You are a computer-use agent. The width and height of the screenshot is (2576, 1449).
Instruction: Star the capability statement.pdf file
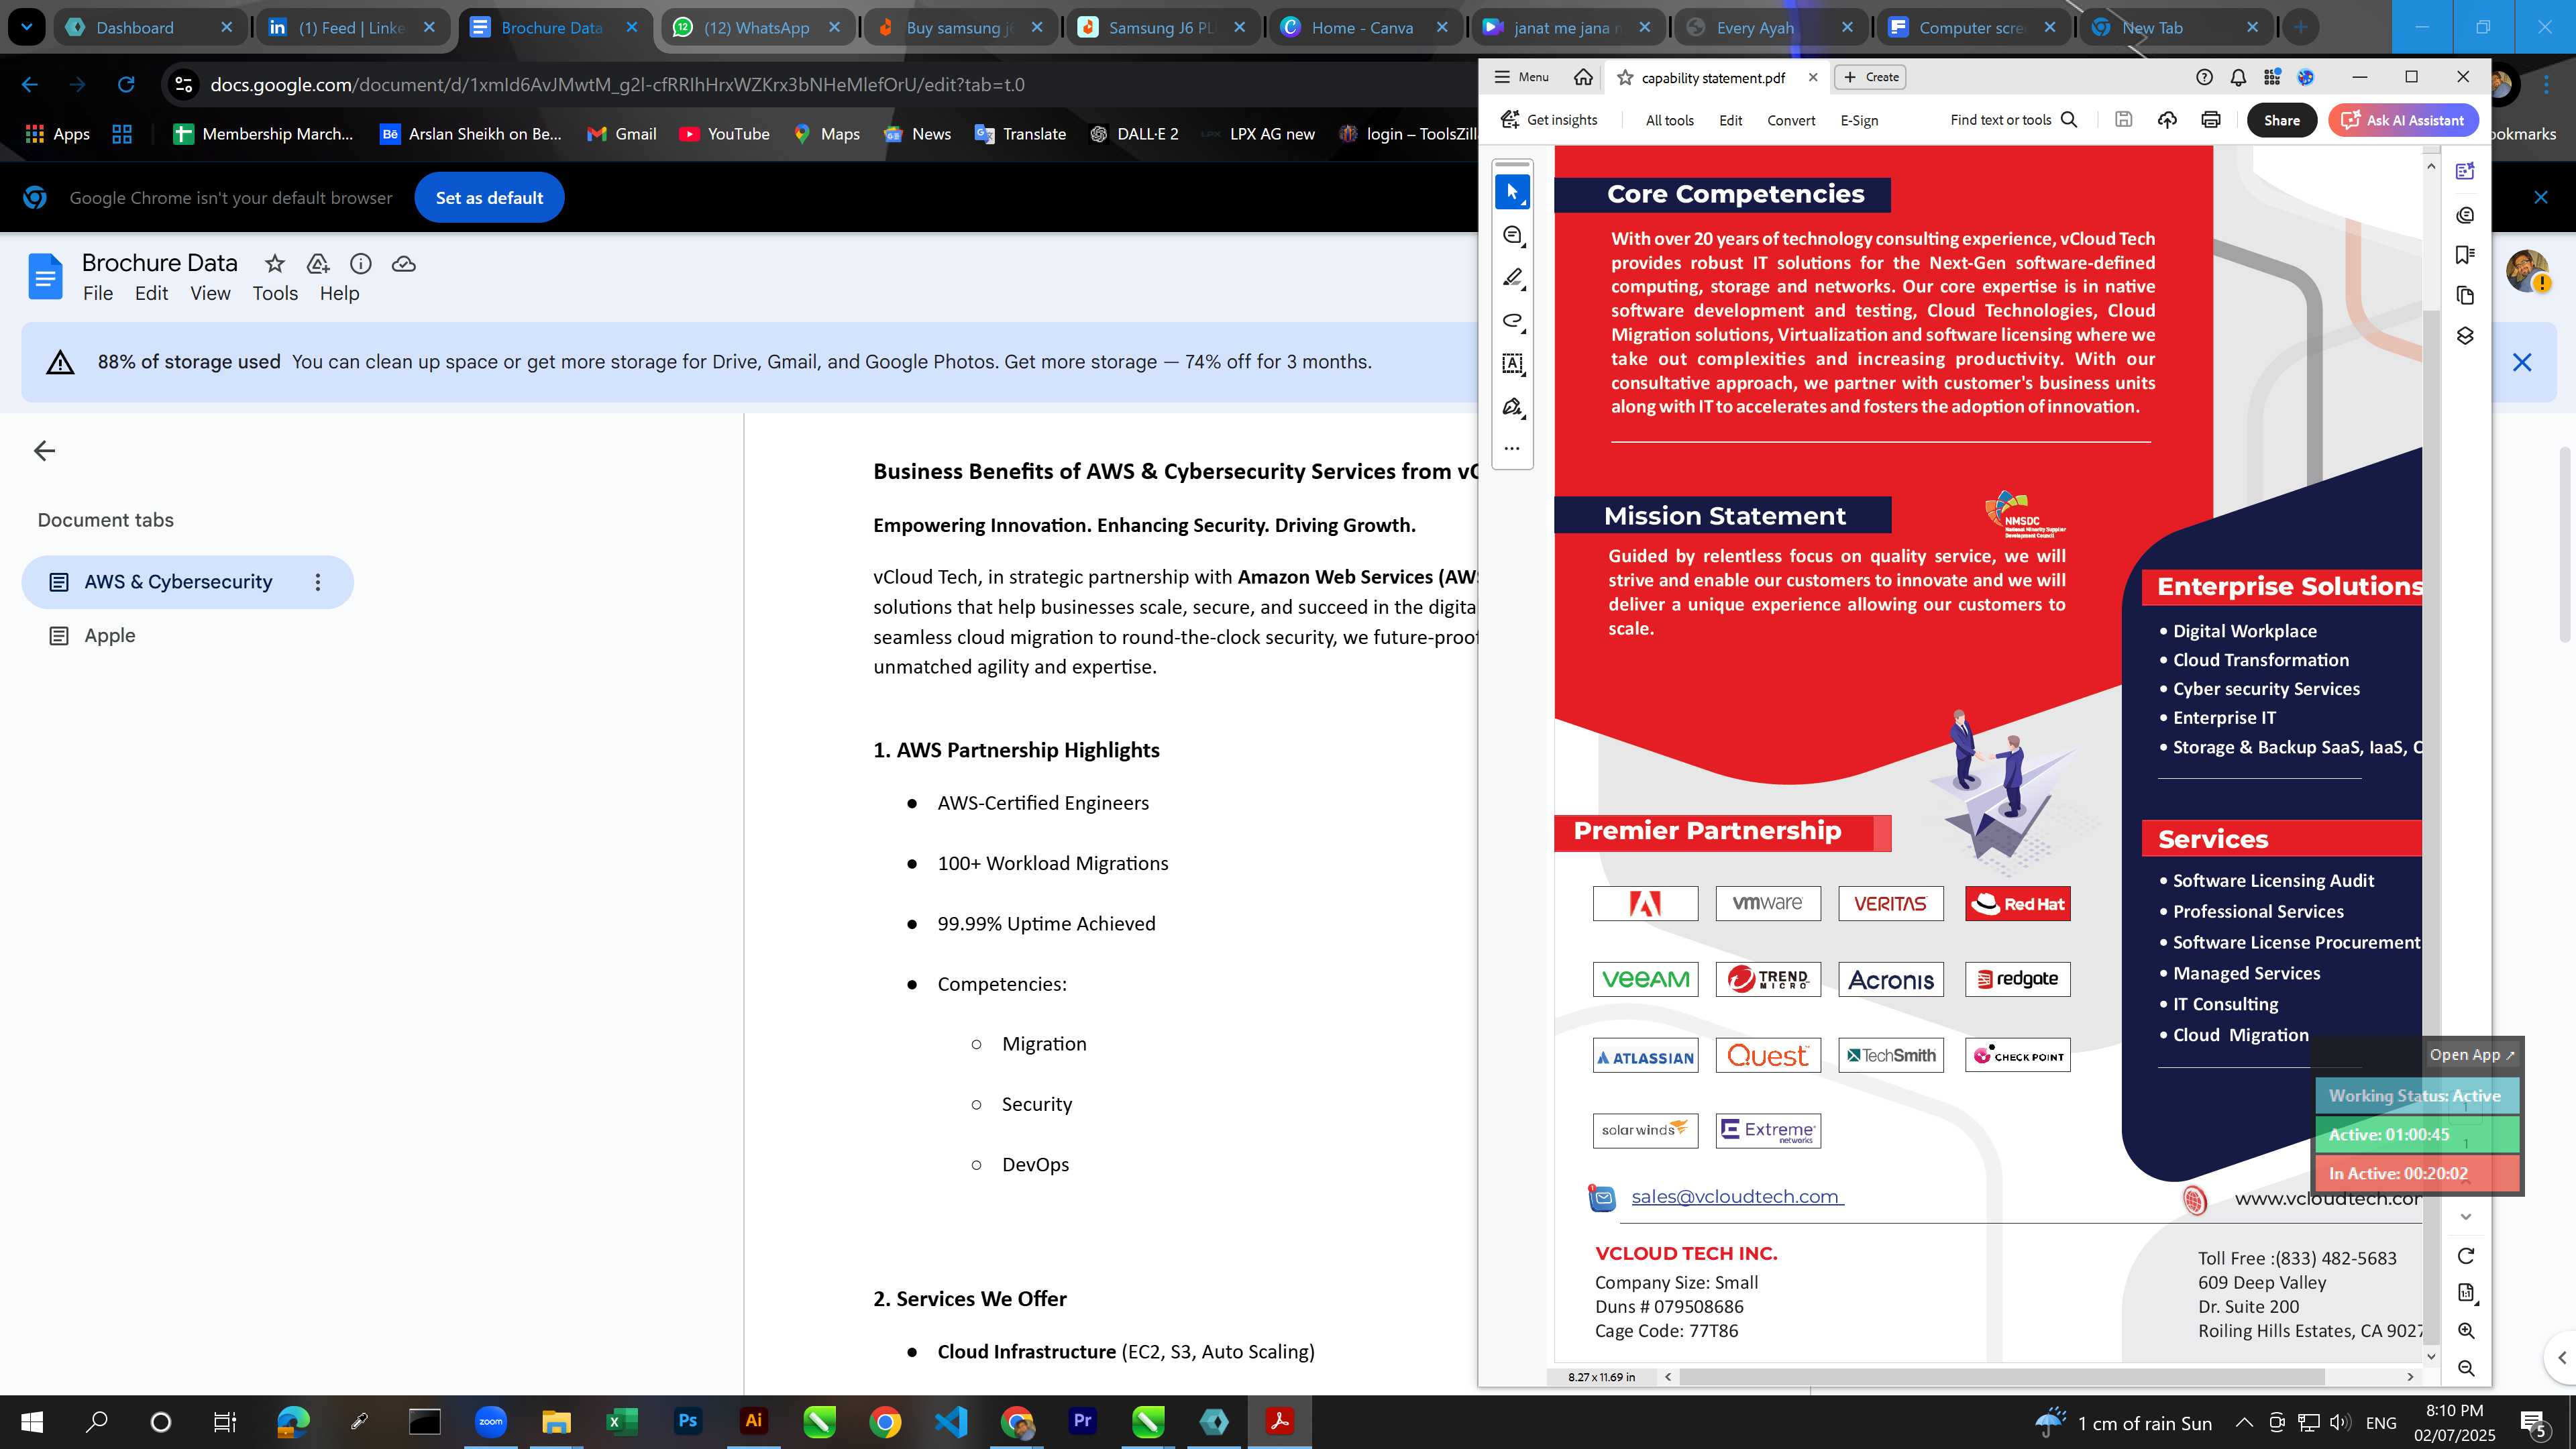pos(1625,77)
